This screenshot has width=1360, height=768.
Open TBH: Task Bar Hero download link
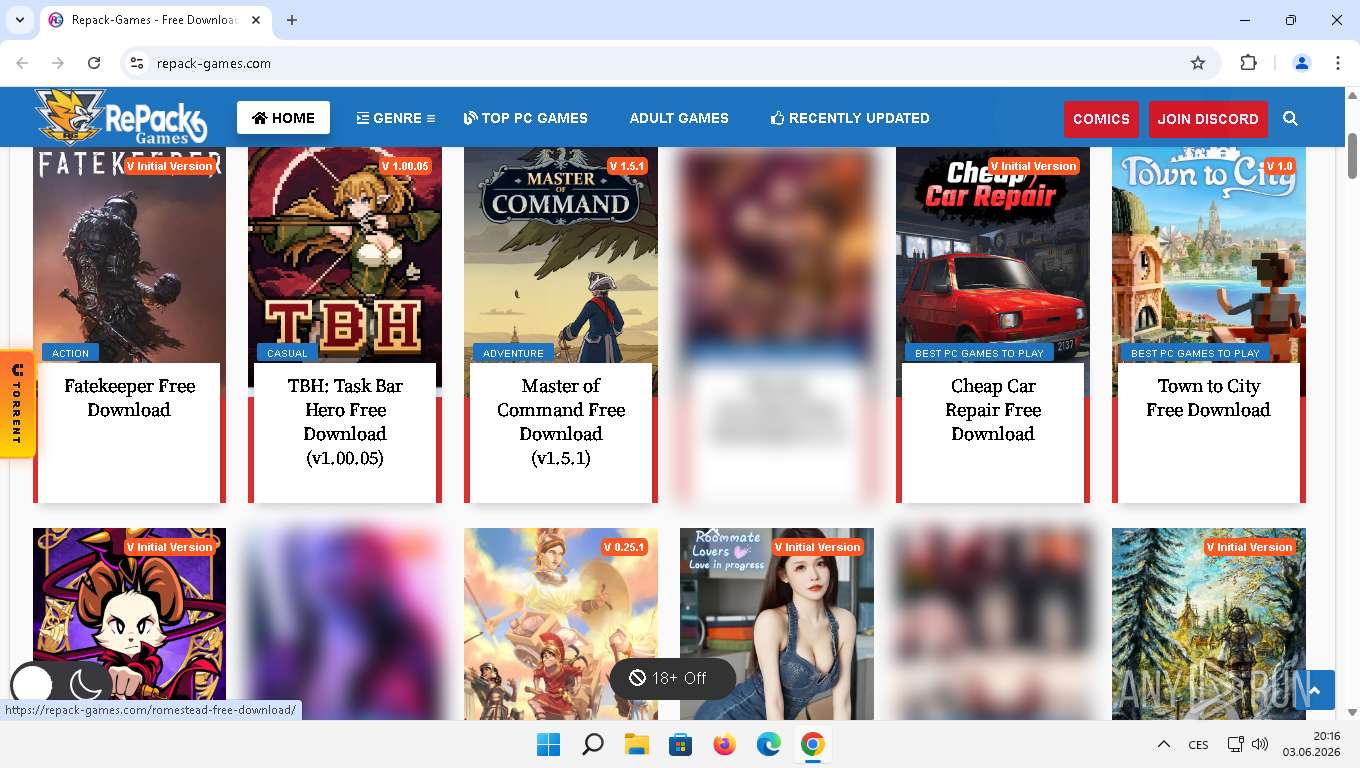click(345, 422)
